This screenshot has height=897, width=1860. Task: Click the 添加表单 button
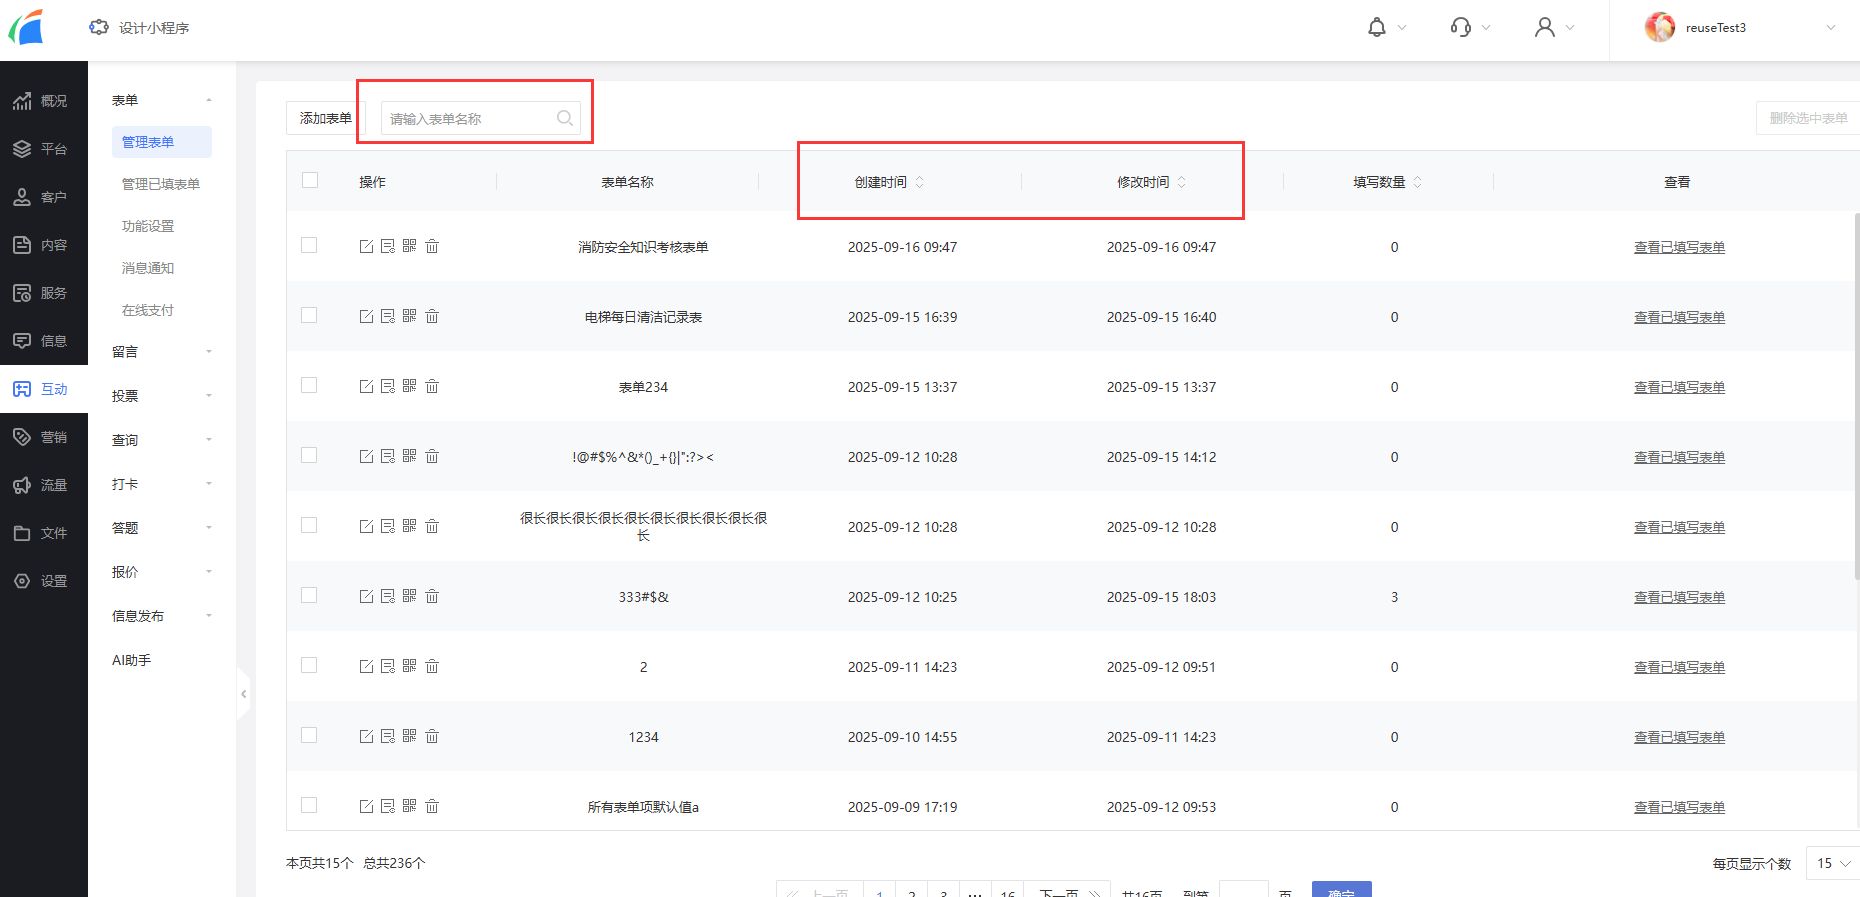(326, 118)
